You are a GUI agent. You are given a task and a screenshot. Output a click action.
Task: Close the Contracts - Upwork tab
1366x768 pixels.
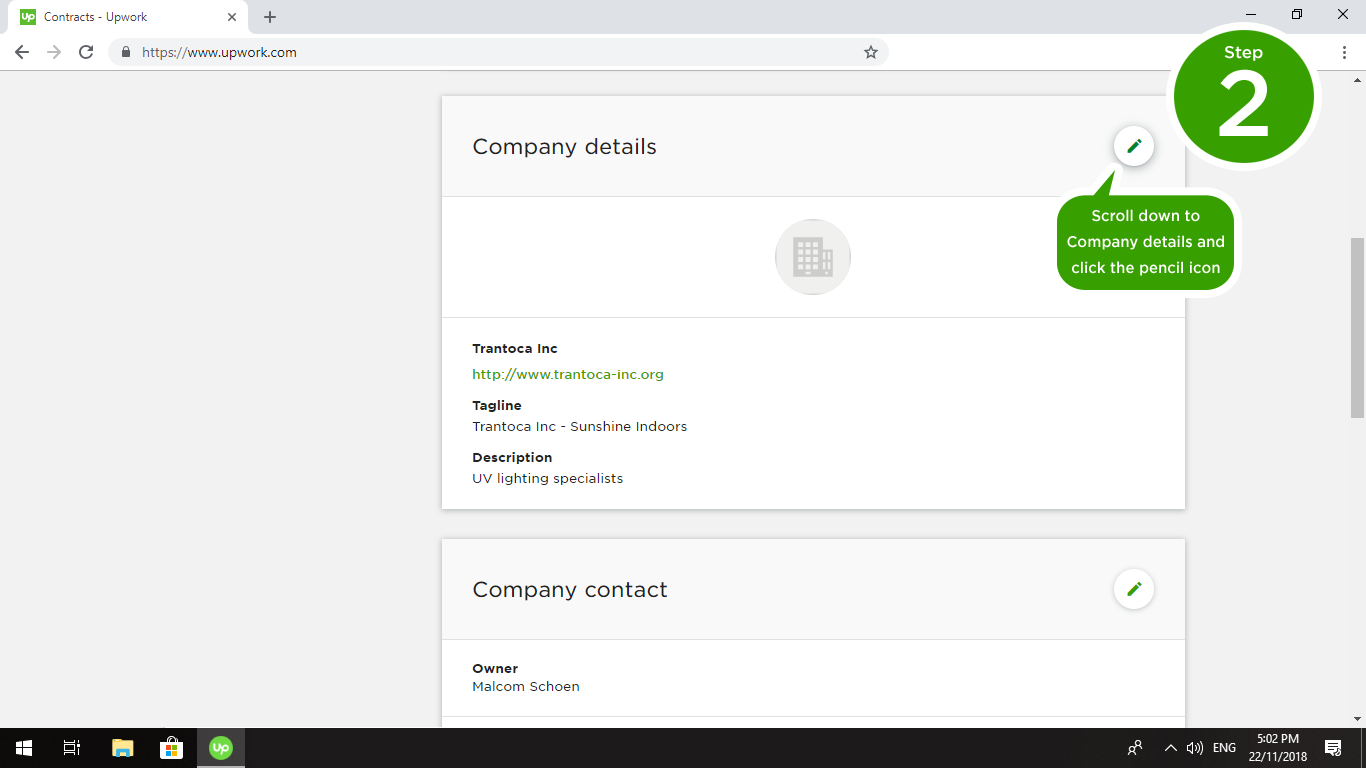pyautogui.click(x=232, y=17)
